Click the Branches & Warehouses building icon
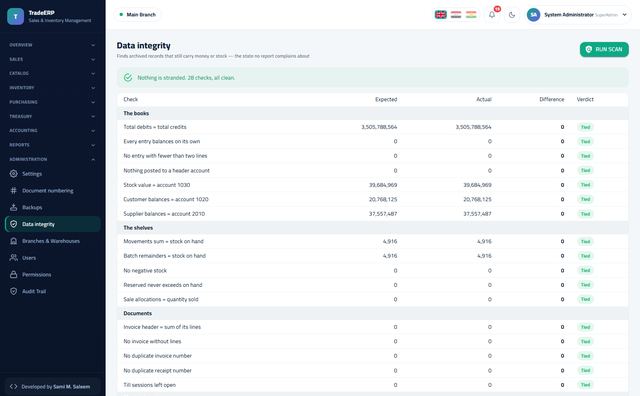 [x=13, y=241]
